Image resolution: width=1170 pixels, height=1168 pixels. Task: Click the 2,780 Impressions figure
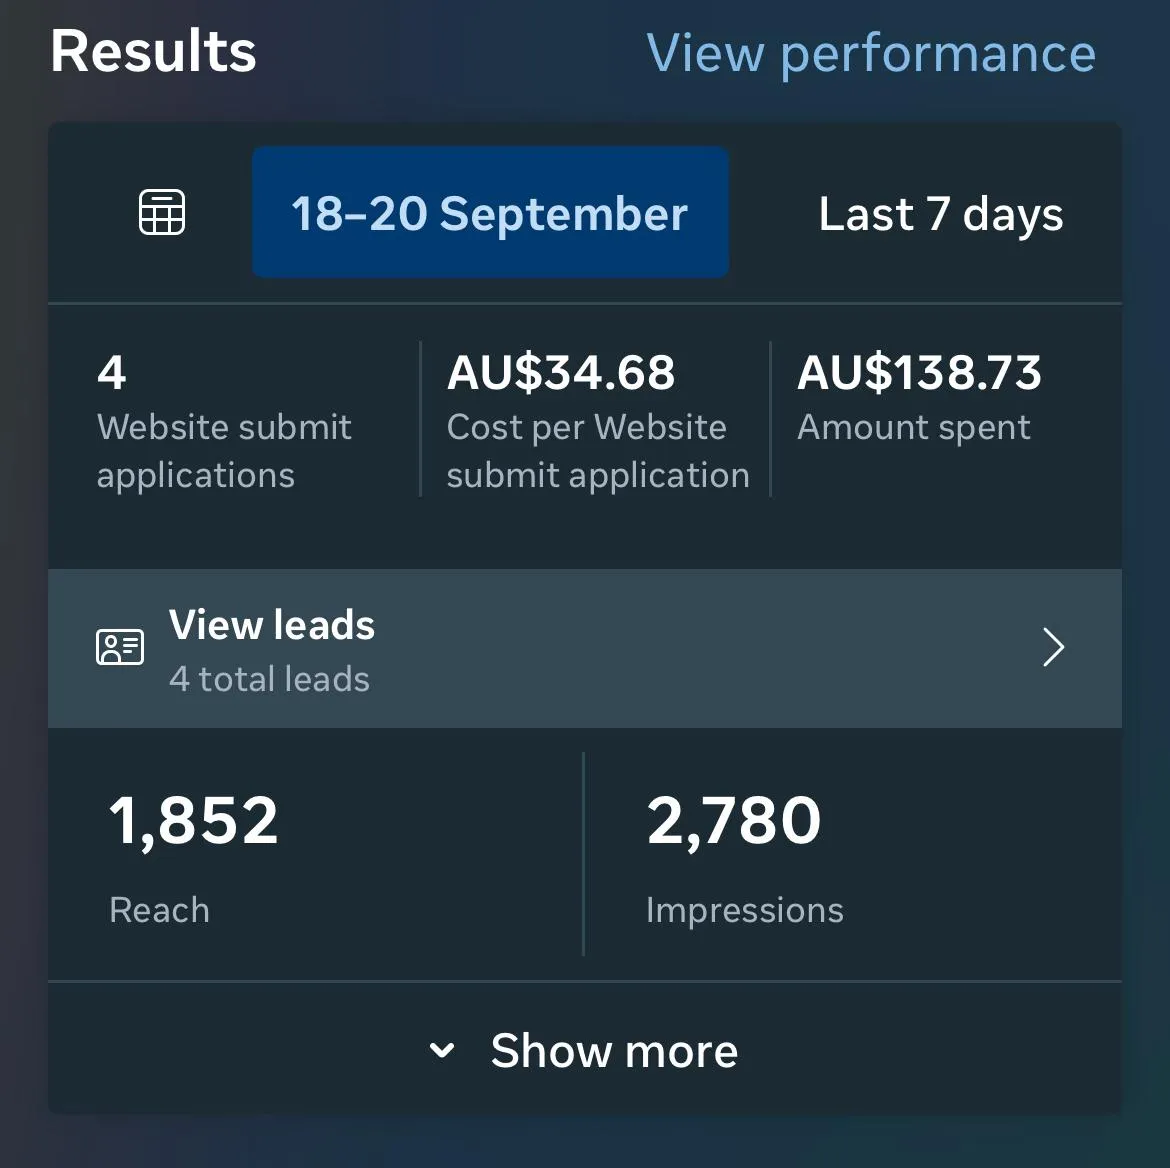tap(733, 821)
